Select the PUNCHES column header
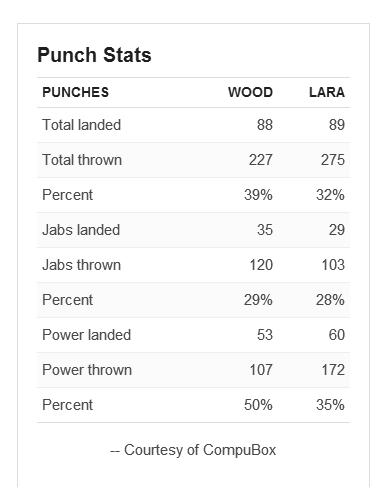 pos(76,92)
